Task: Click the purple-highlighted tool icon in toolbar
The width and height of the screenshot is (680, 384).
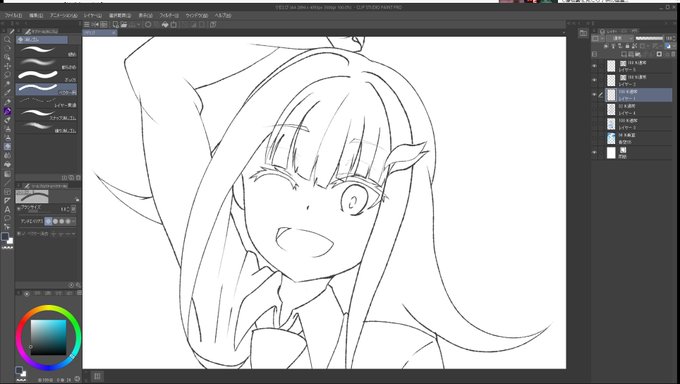Action: (x=7, y=111)
